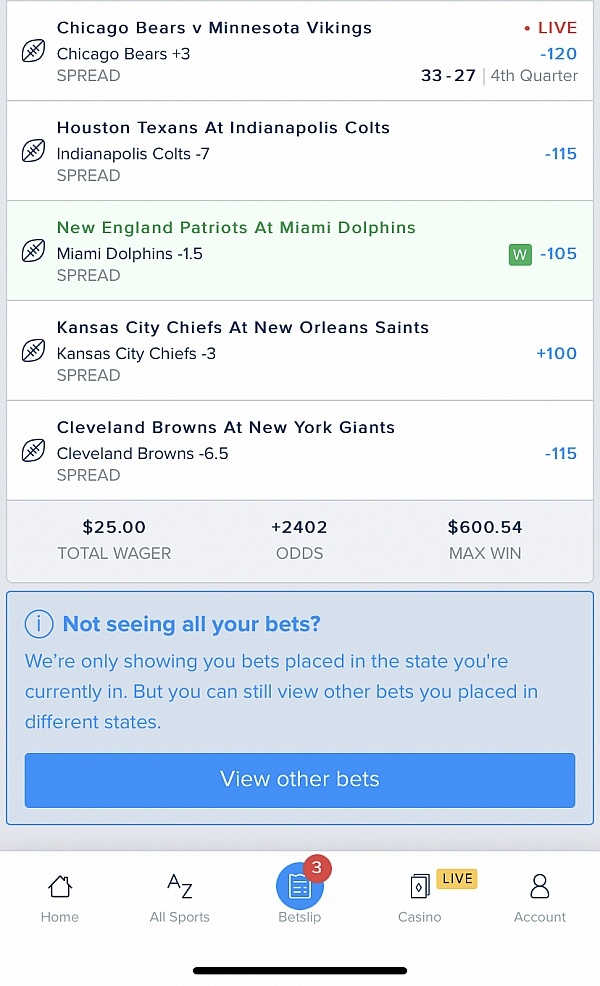Click the All Sports A-Z icon
The width and height of the screenshot is (600, 986).
click(180, 886)
